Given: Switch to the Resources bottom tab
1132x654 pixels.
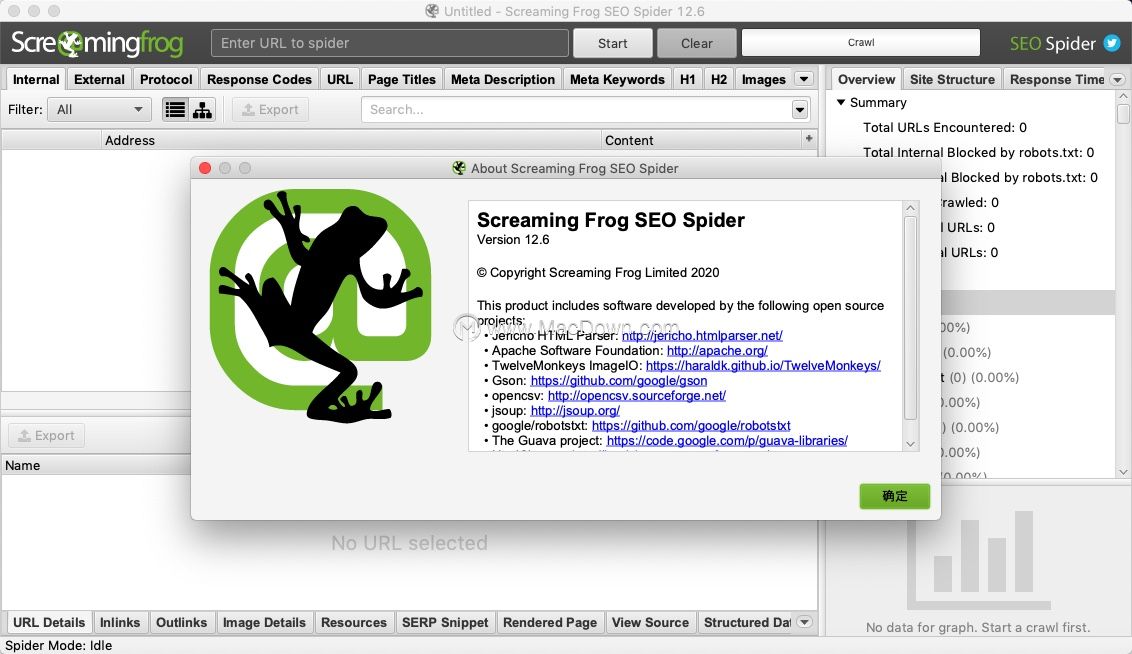Looking at the screenshot, I should (354, 622).
